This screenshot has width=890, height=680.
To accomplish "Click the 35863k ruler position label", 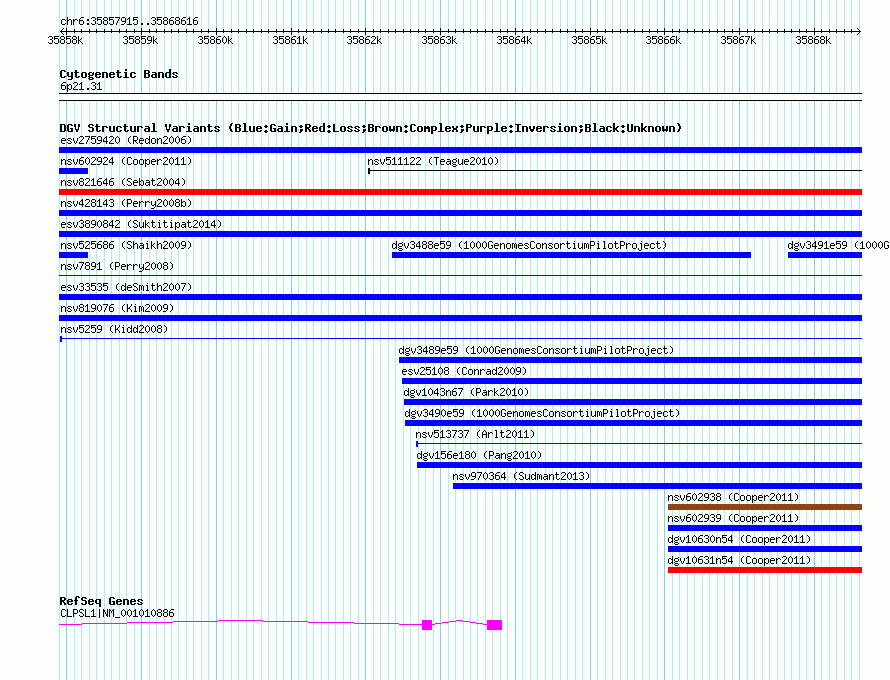I will pos(438,40).
